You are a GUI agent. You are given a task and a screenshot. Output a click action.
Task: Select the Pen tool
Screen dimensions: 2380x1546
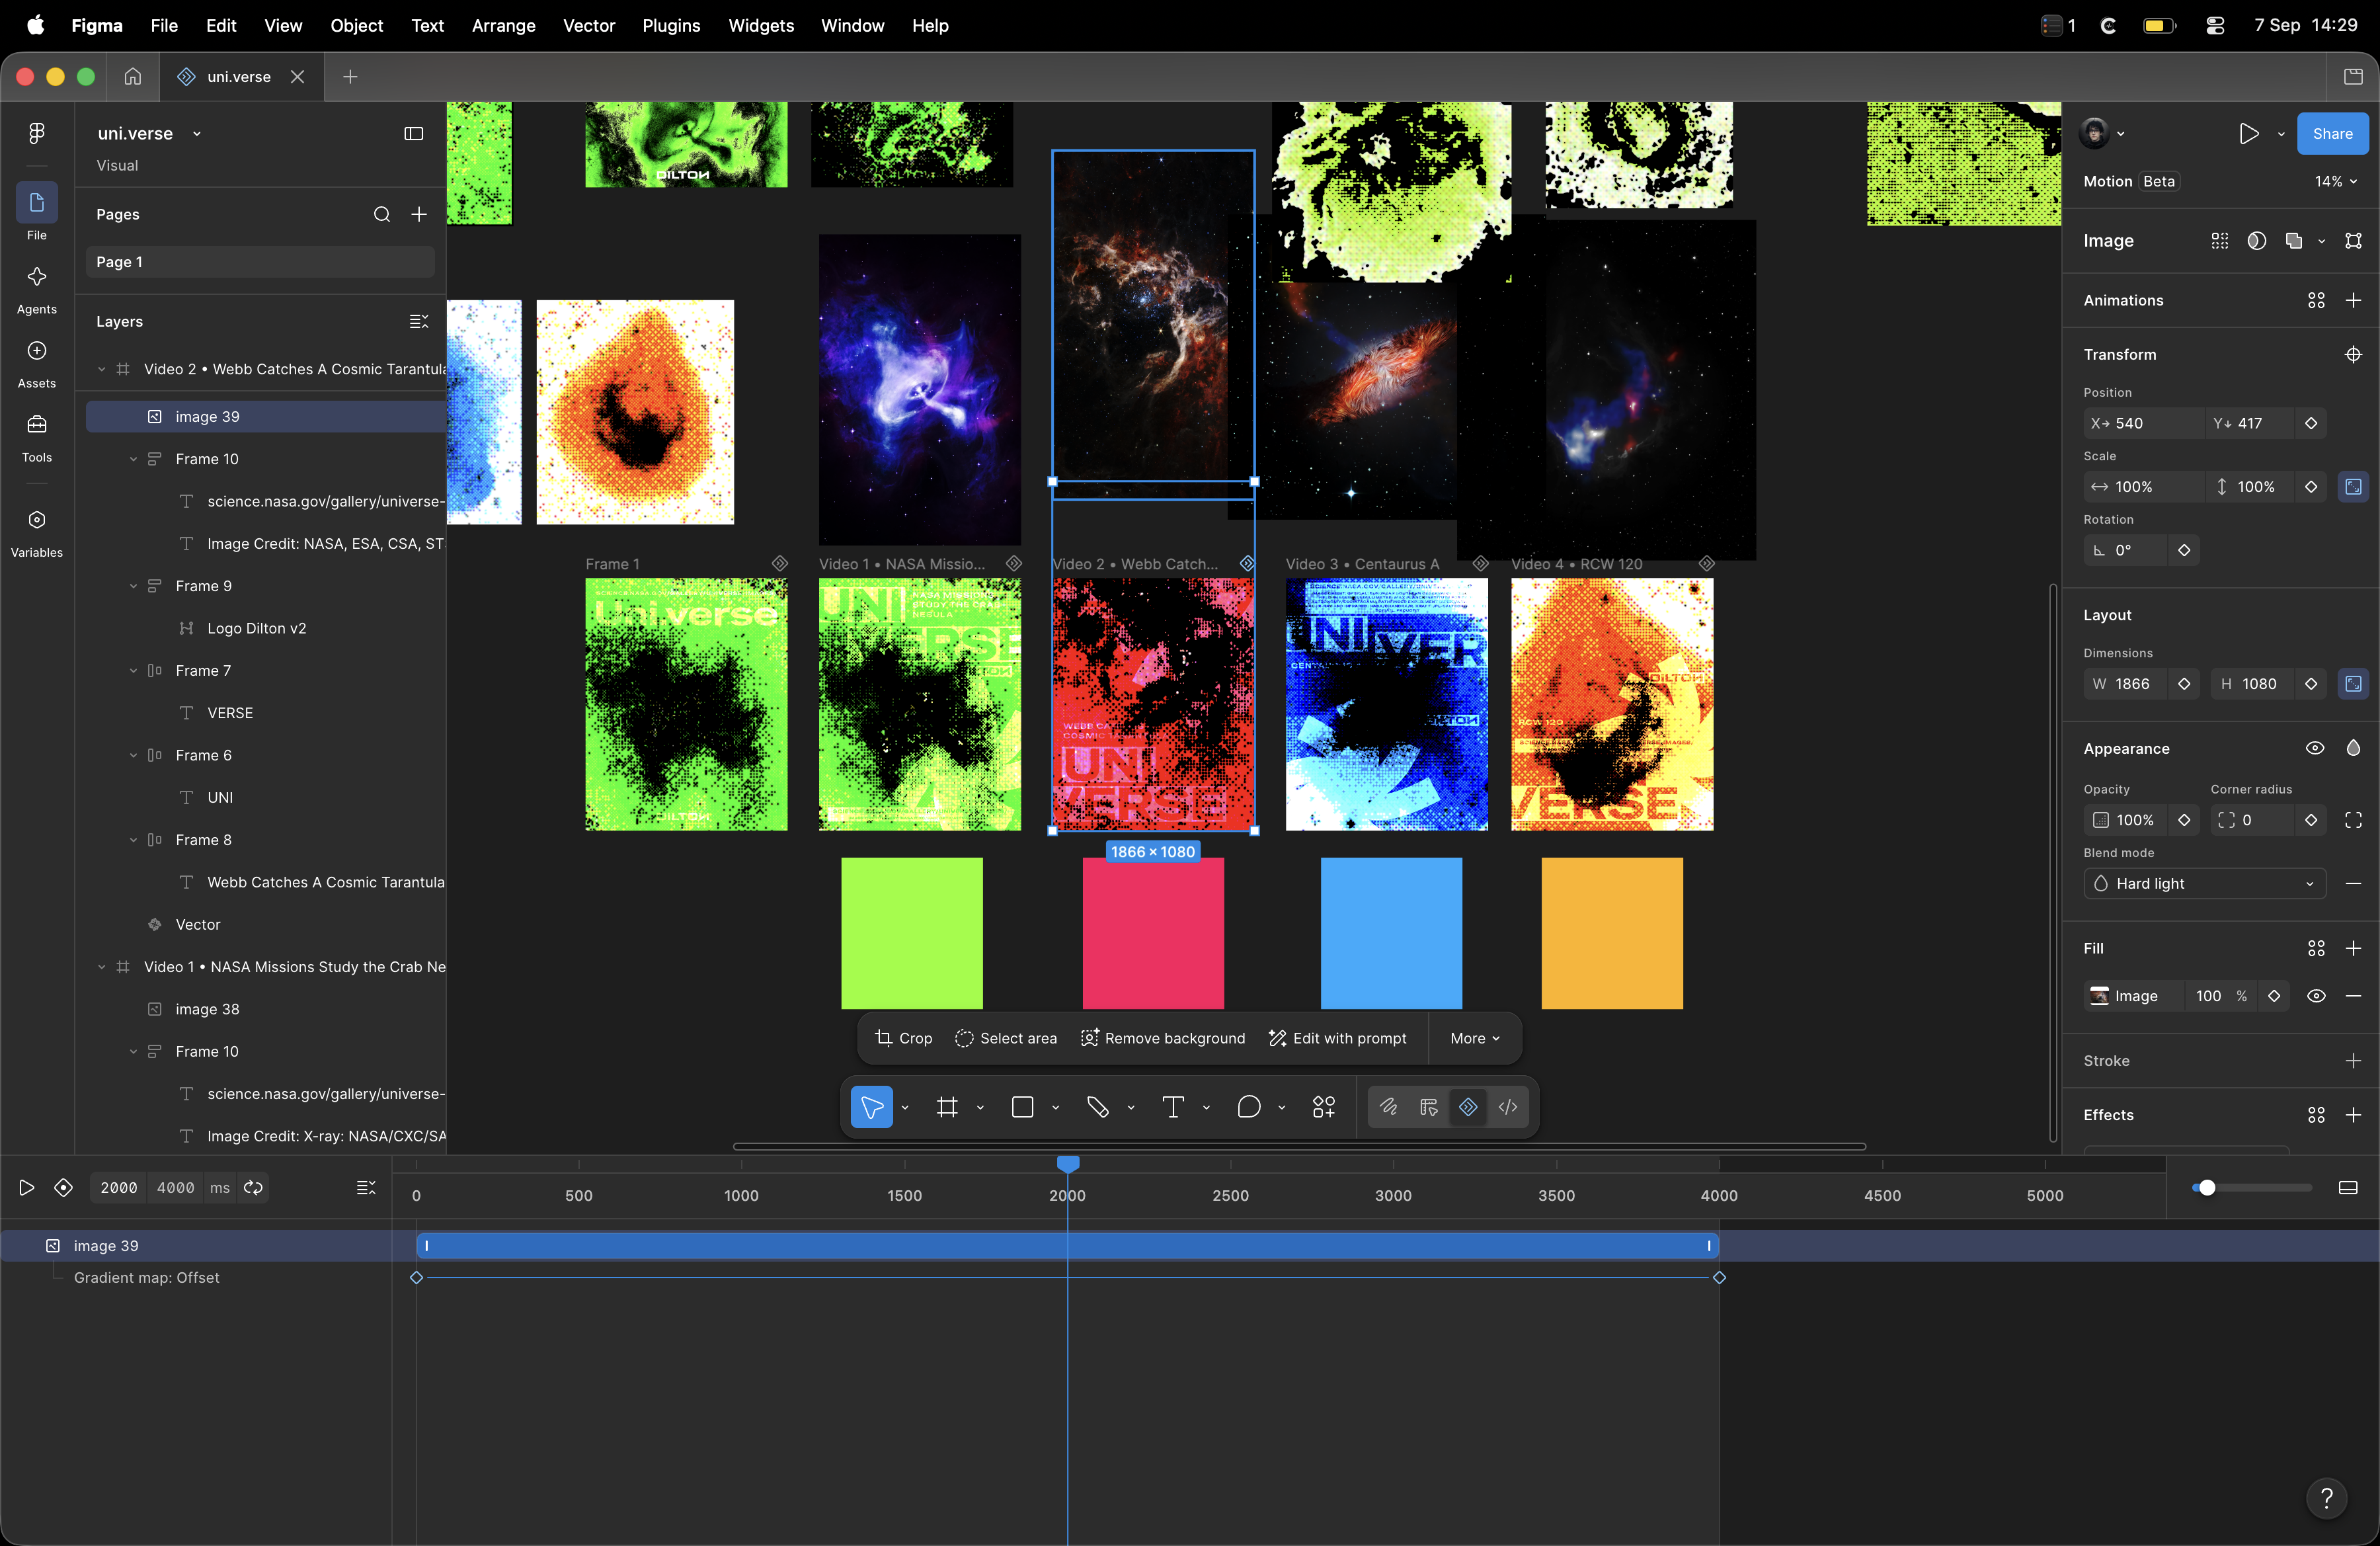[x=1098, y=1107]
